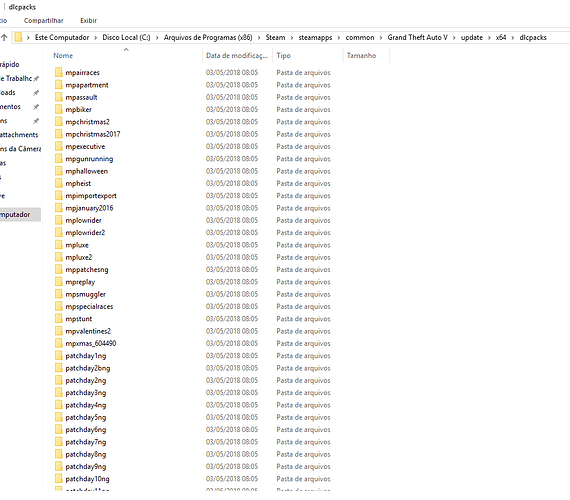This screenshot has height=500, width=570.
Task: Navigate to steamapps in breadcrumb
Action: coord(315,37)
